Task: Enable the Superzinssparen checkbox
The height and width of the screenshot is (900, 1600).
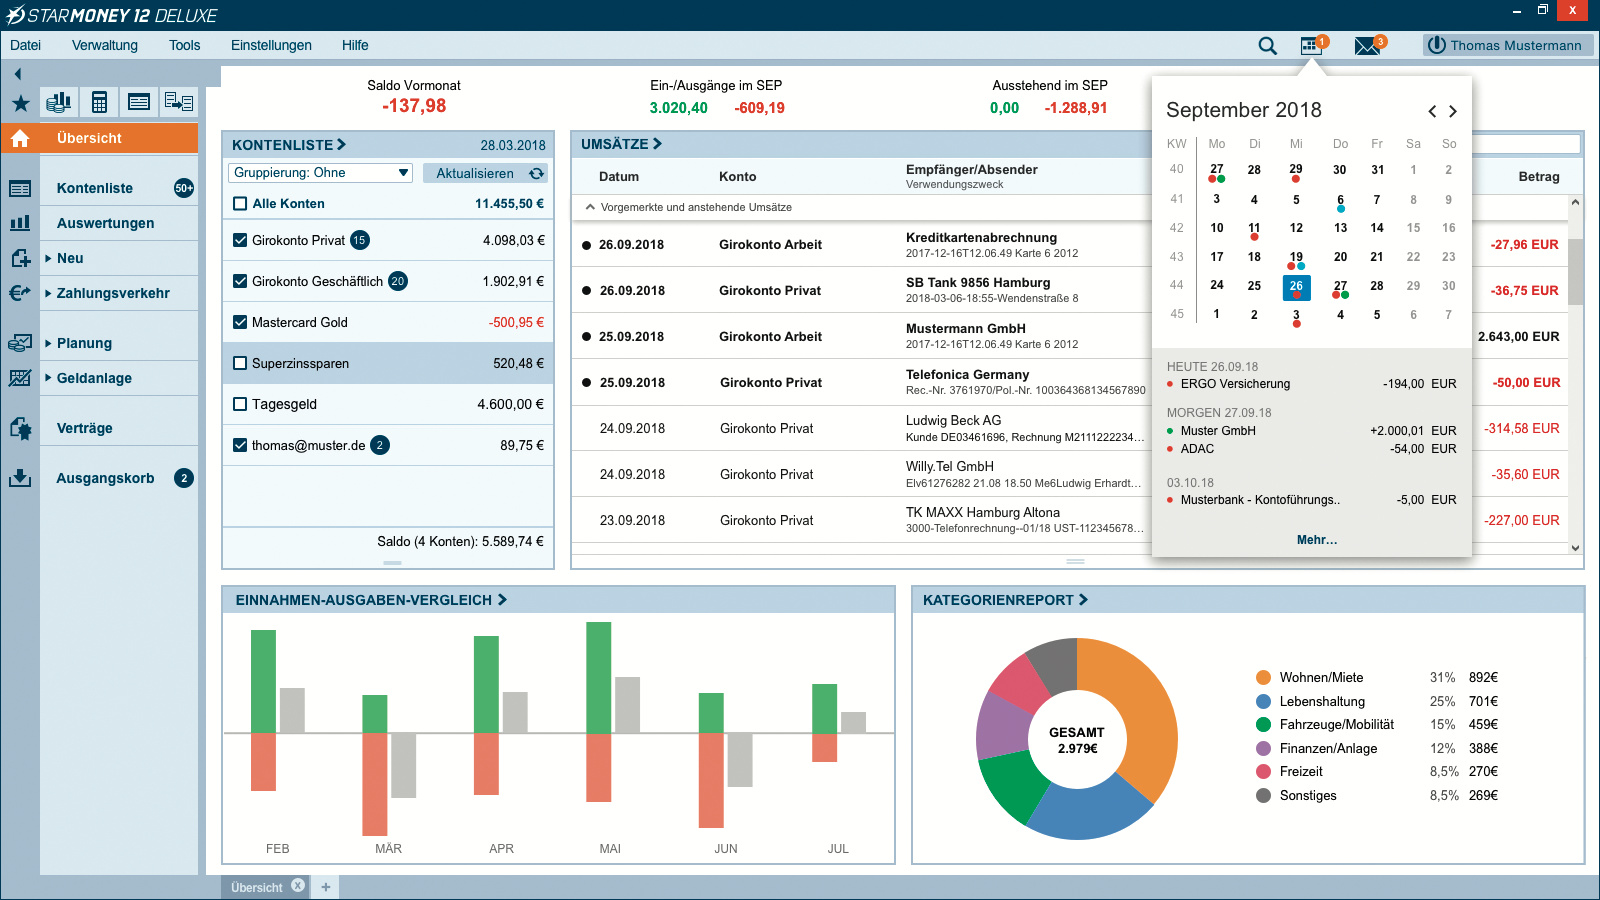Action: [x=240, y=363]
